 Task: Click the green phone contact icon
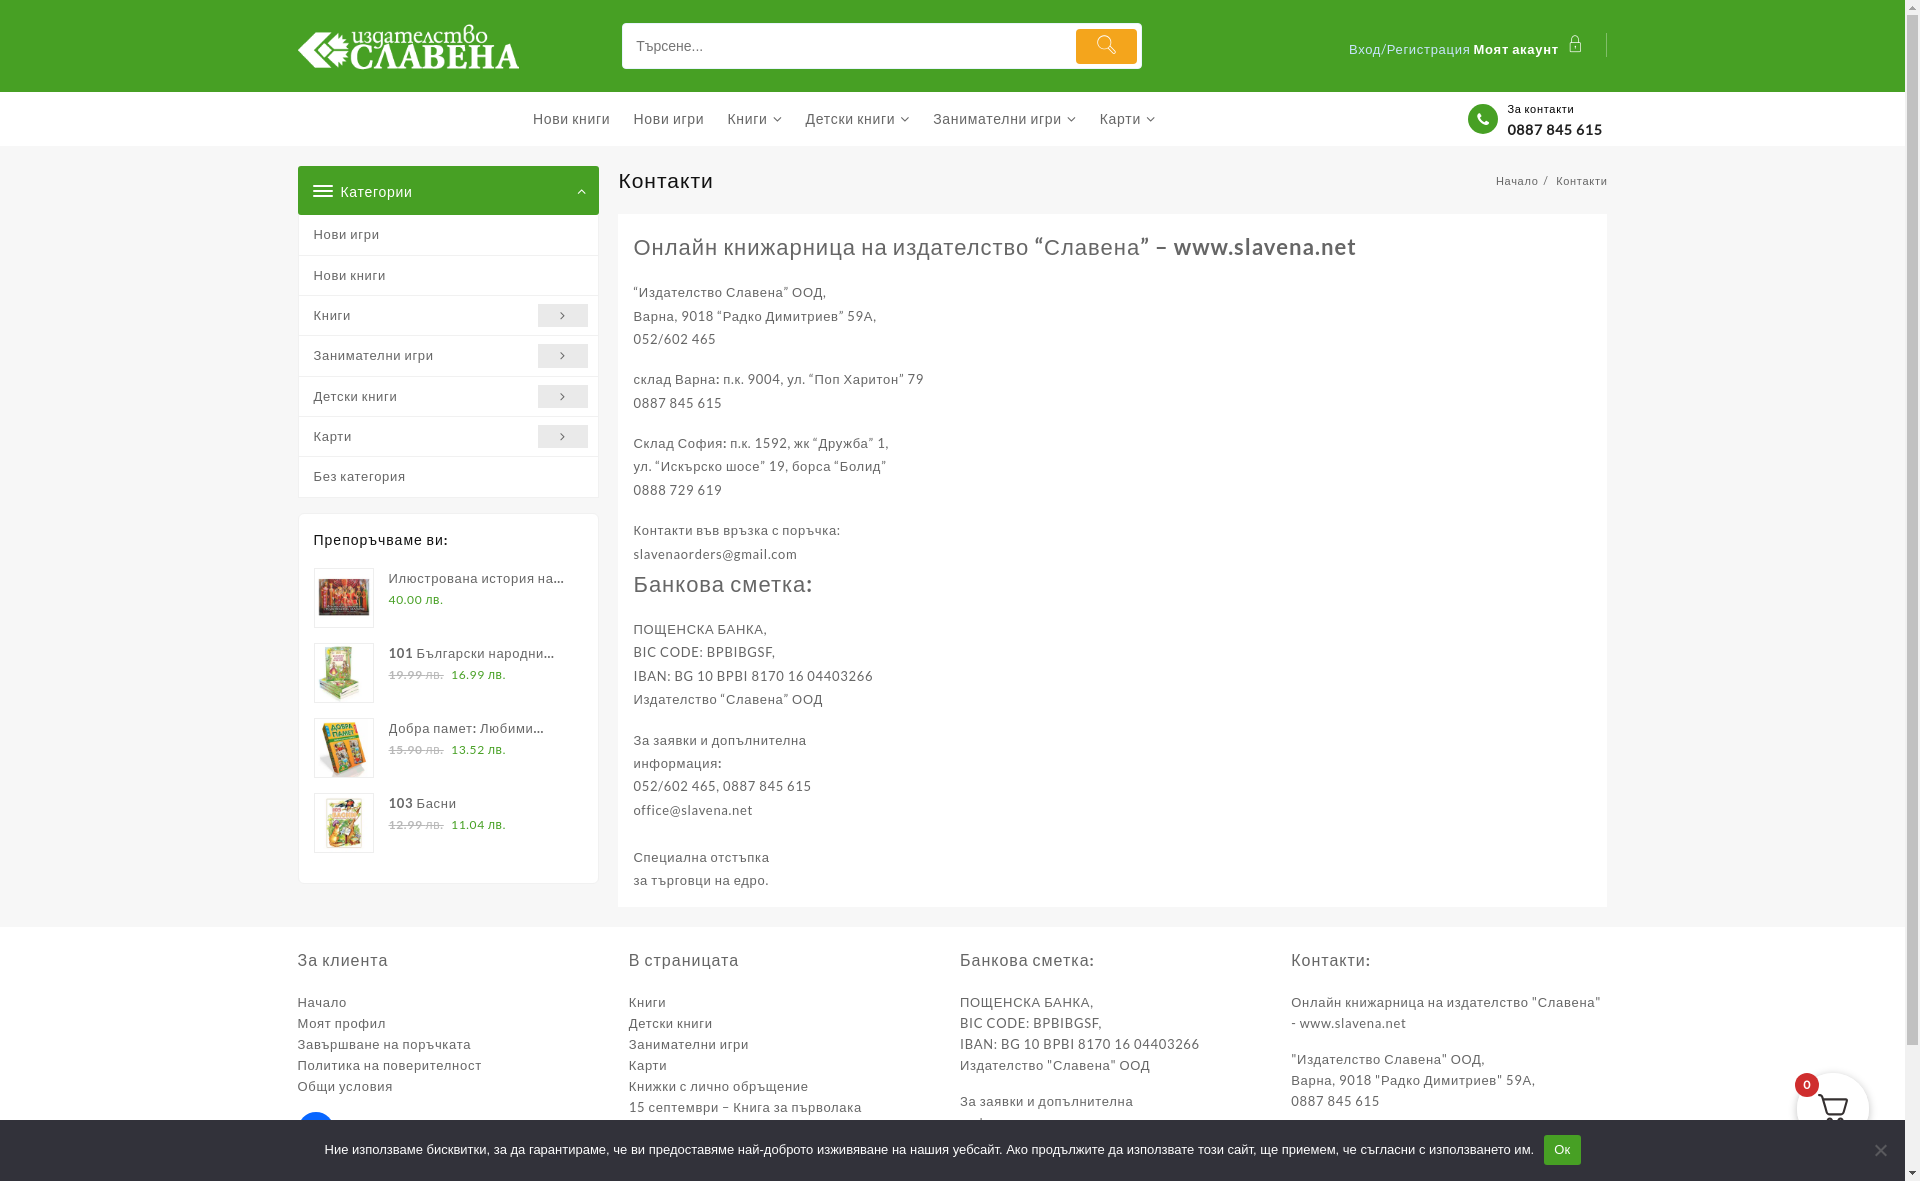(x=1482, y=119)
